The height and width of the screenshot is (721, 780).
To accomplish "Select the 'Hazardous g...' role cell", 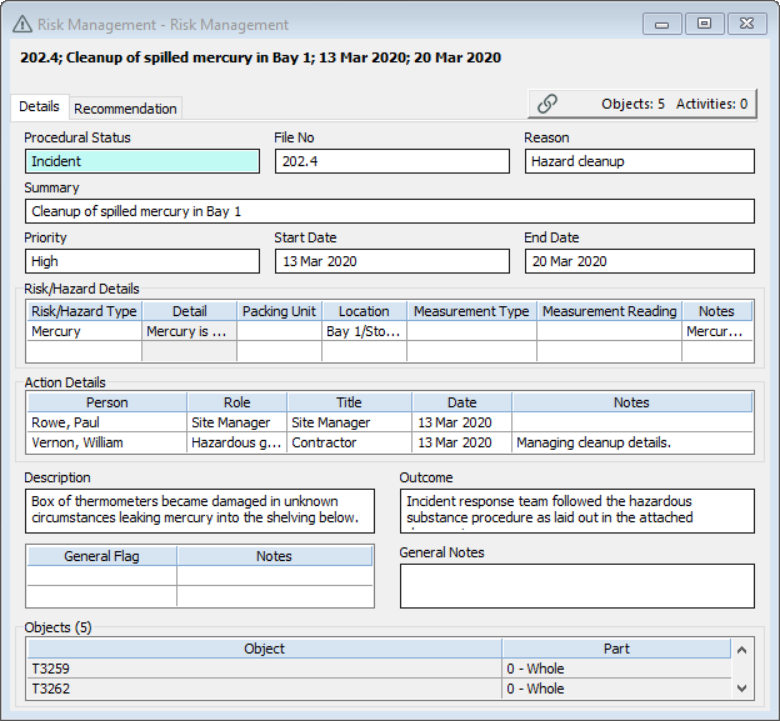I will (x=237, y=442).
